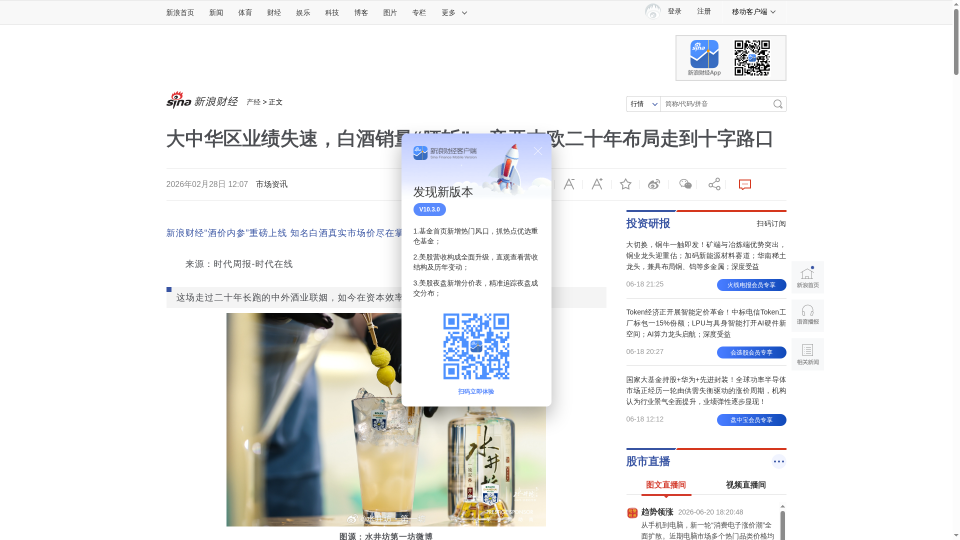Open the 行情 search type dropdown
The height and width of the screenshot is (540, 960).
(x=643, y=104)
